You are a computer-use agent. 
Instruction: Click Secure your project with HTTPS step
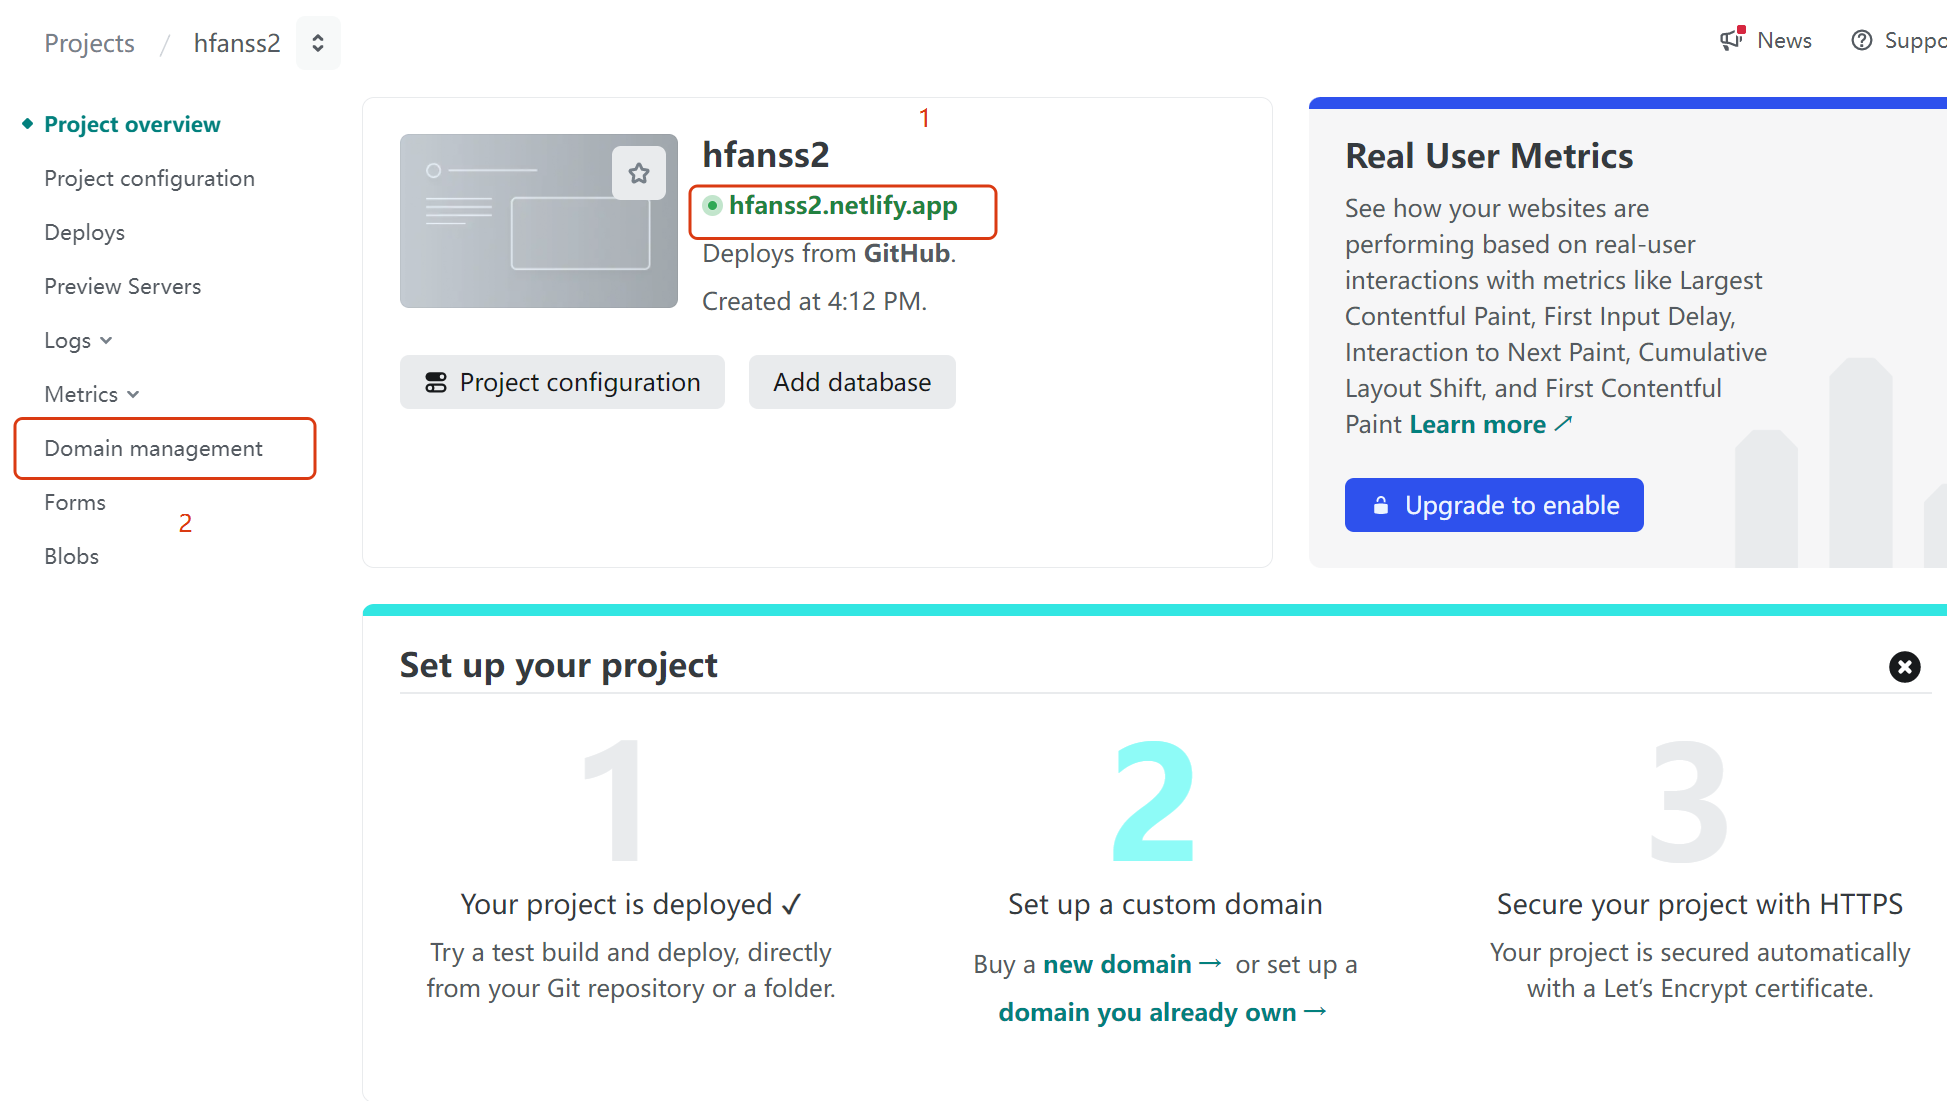tap(1700, 904)
